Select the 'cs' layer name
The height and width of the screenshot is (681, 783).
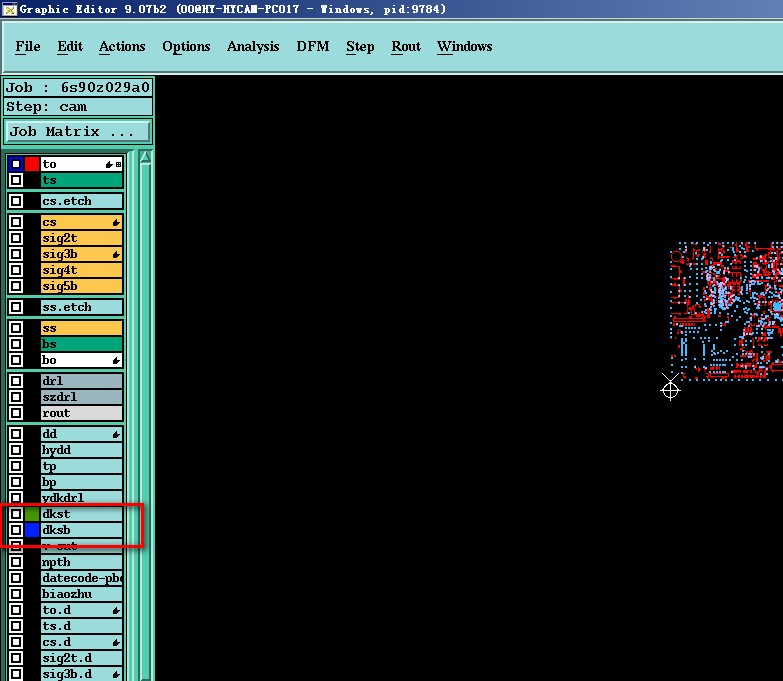pyautogui.click(x=82, y=222)
